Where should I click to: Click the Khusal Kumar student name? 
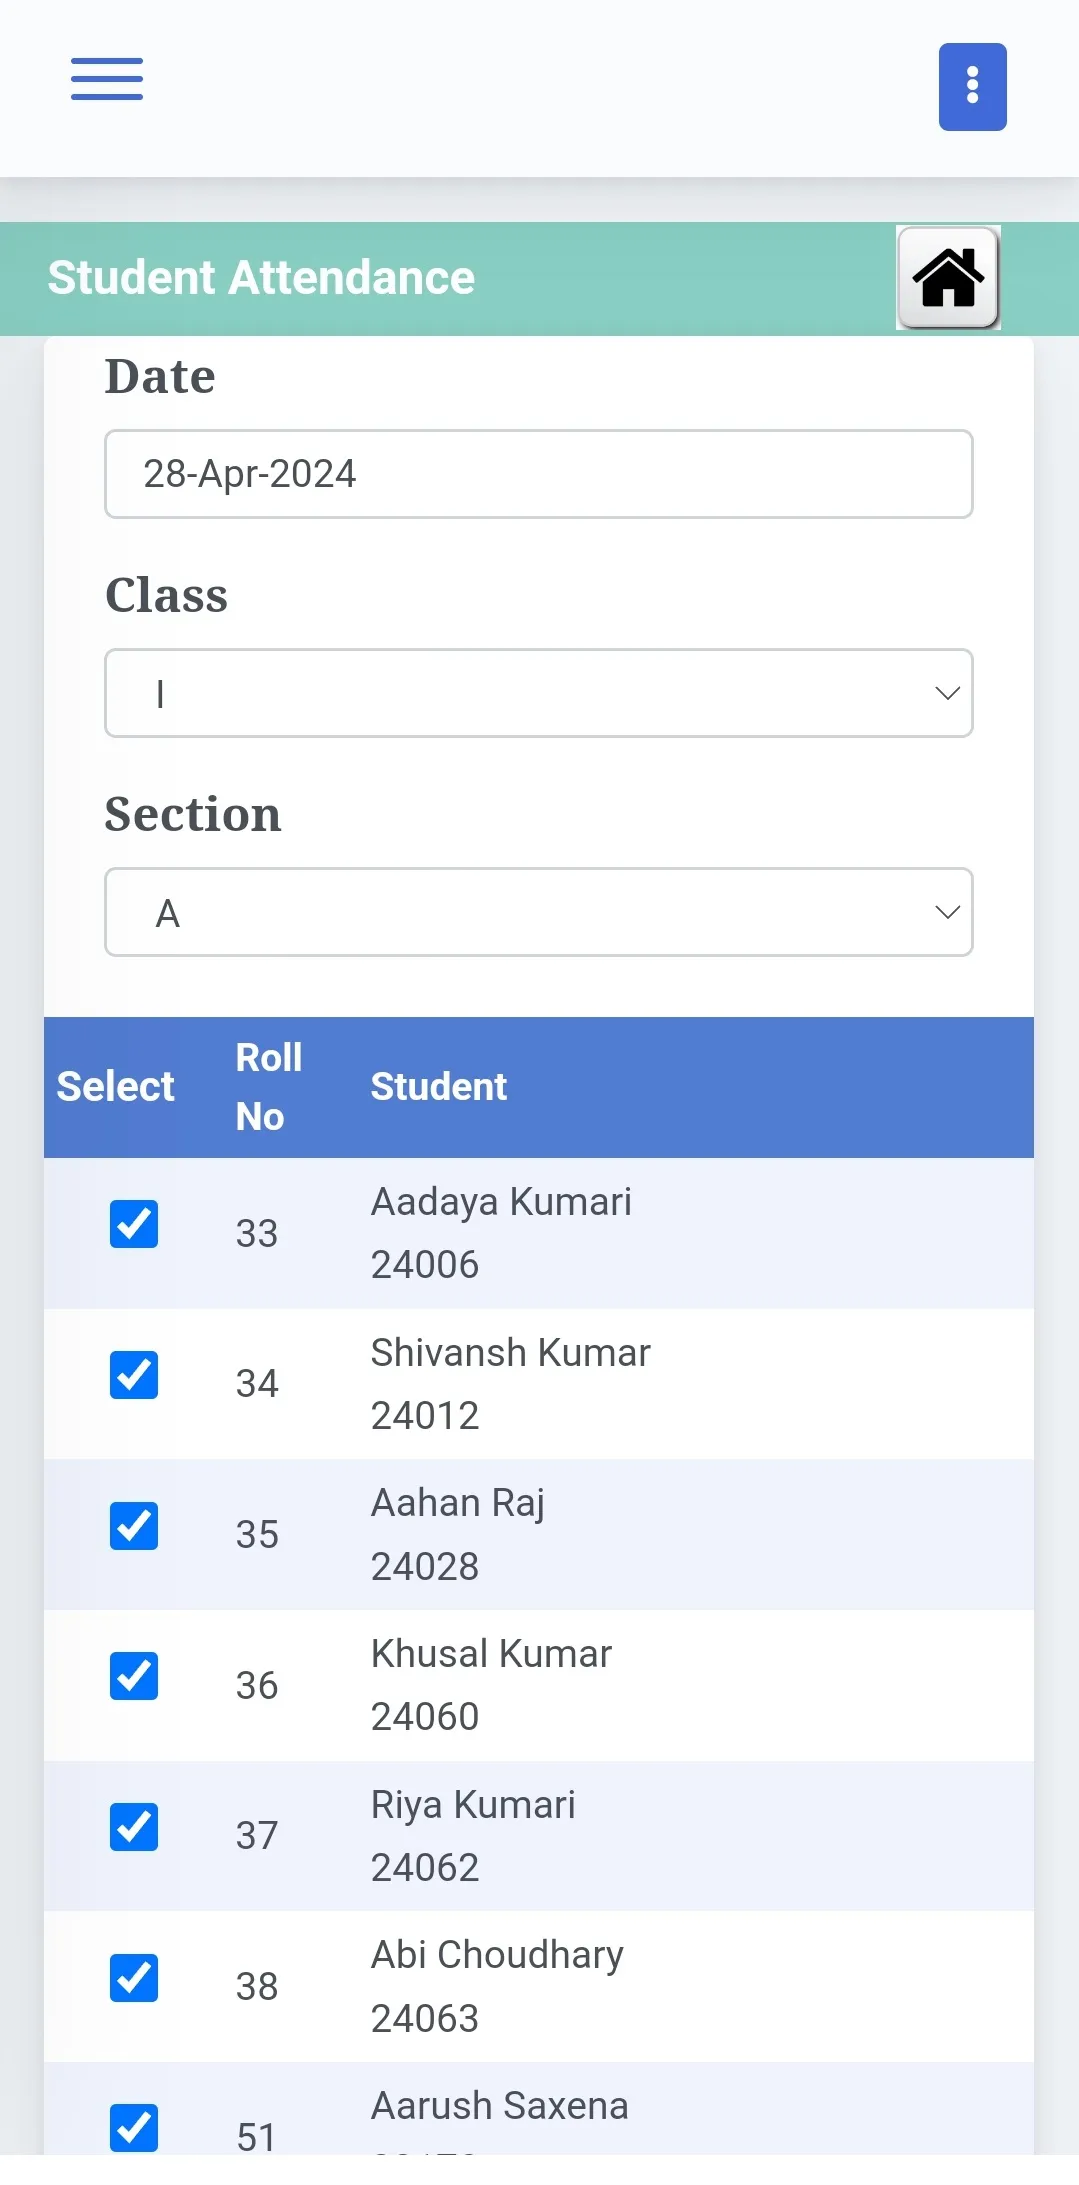(491, 1654)
